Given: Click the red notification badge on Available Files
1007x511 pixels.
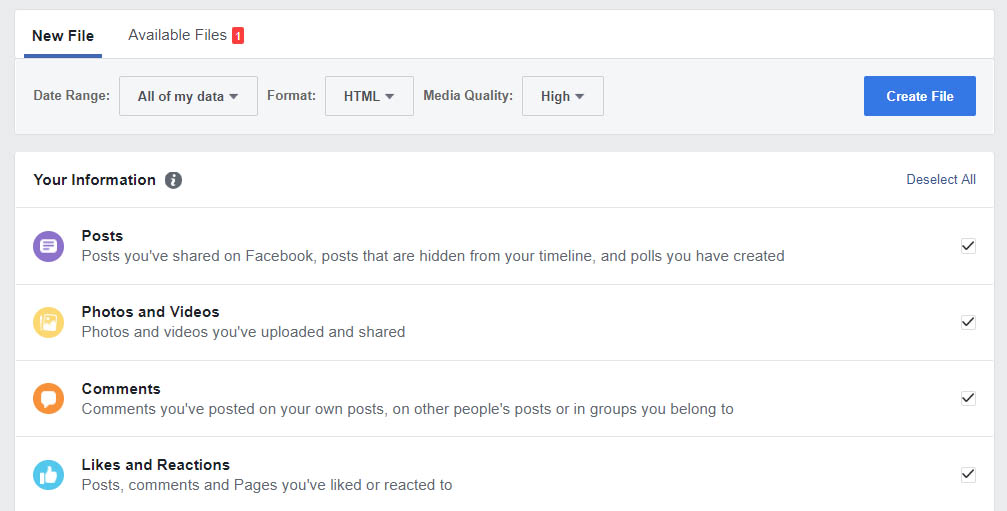Looking at the screenshot, I should (238, 36).
